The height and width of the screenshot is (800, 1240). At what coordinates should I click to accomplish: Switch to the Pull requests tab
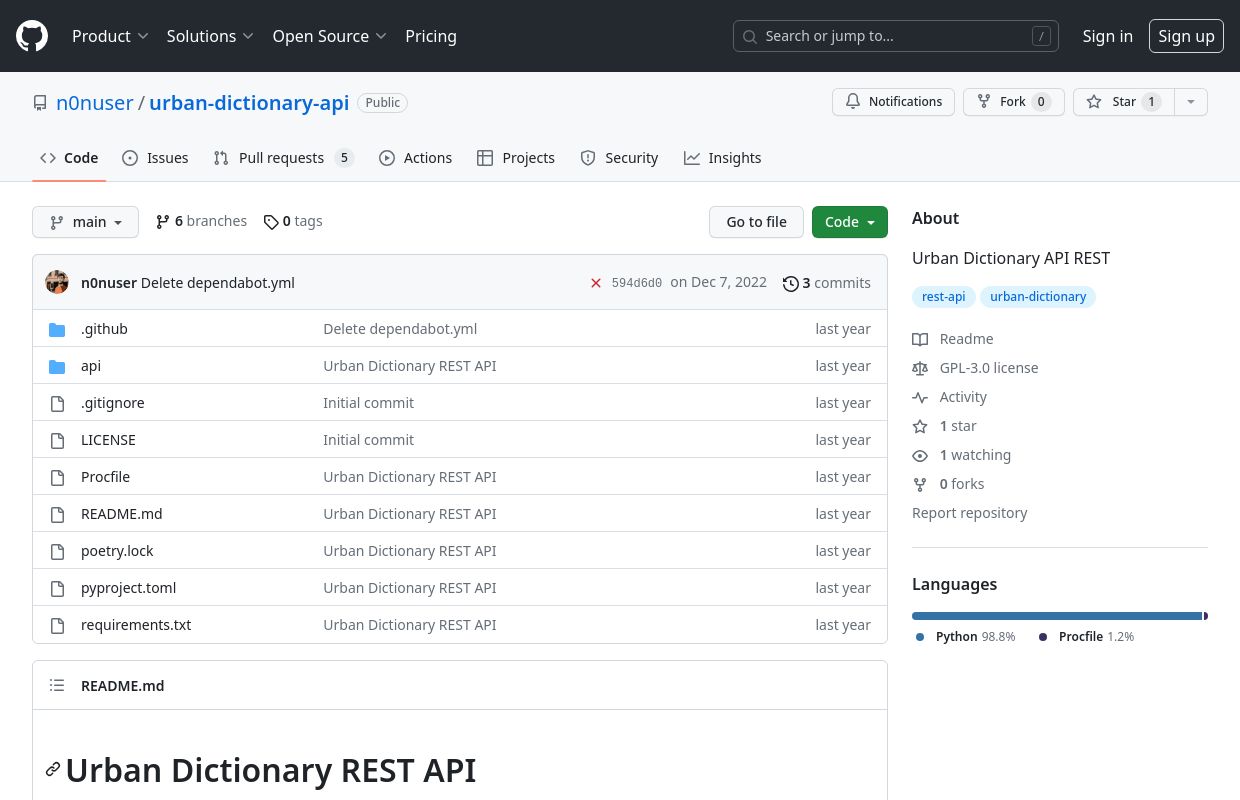pos(283,158)
